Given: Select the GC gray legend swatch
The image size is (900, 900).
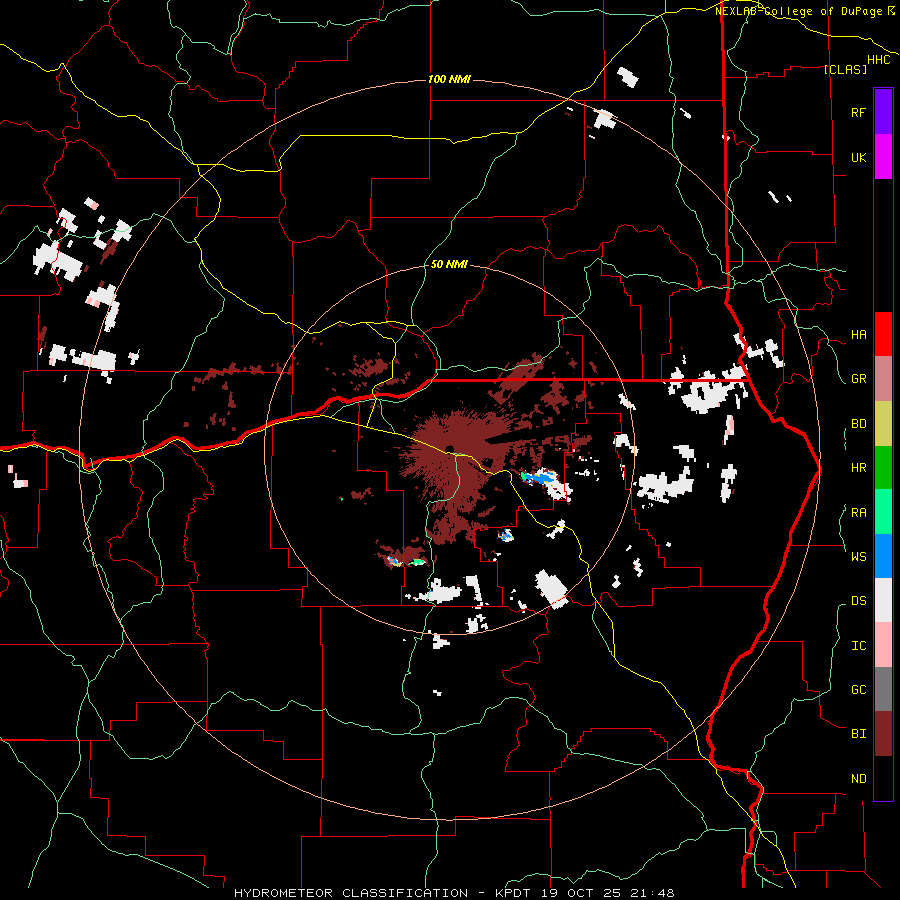Looking at the screenshot, I should (x=883, y=689).
